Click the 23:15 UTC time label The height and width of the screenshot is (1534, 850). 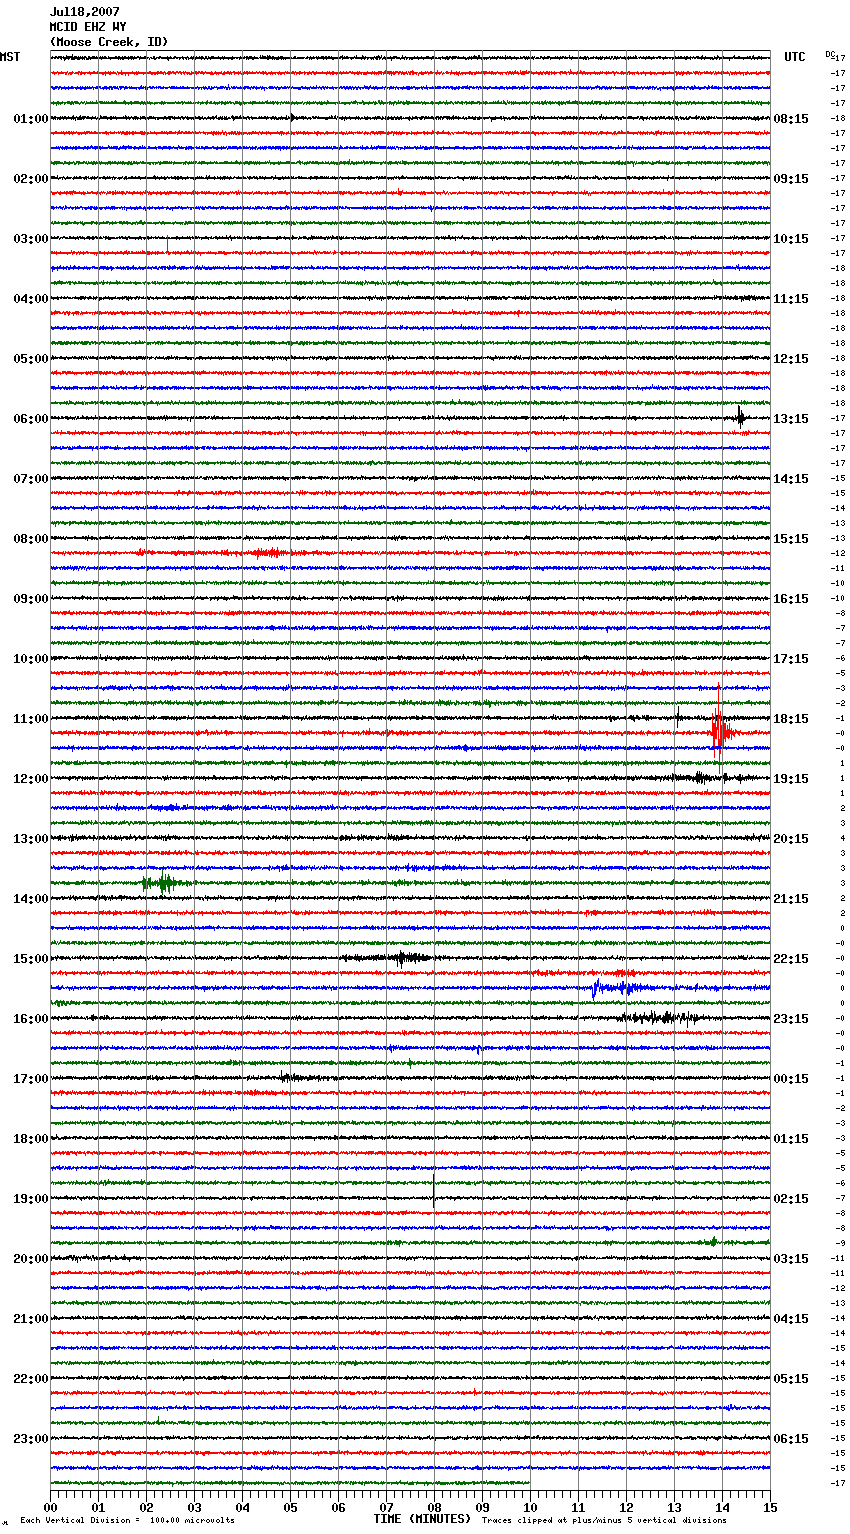click(791, 1019)
